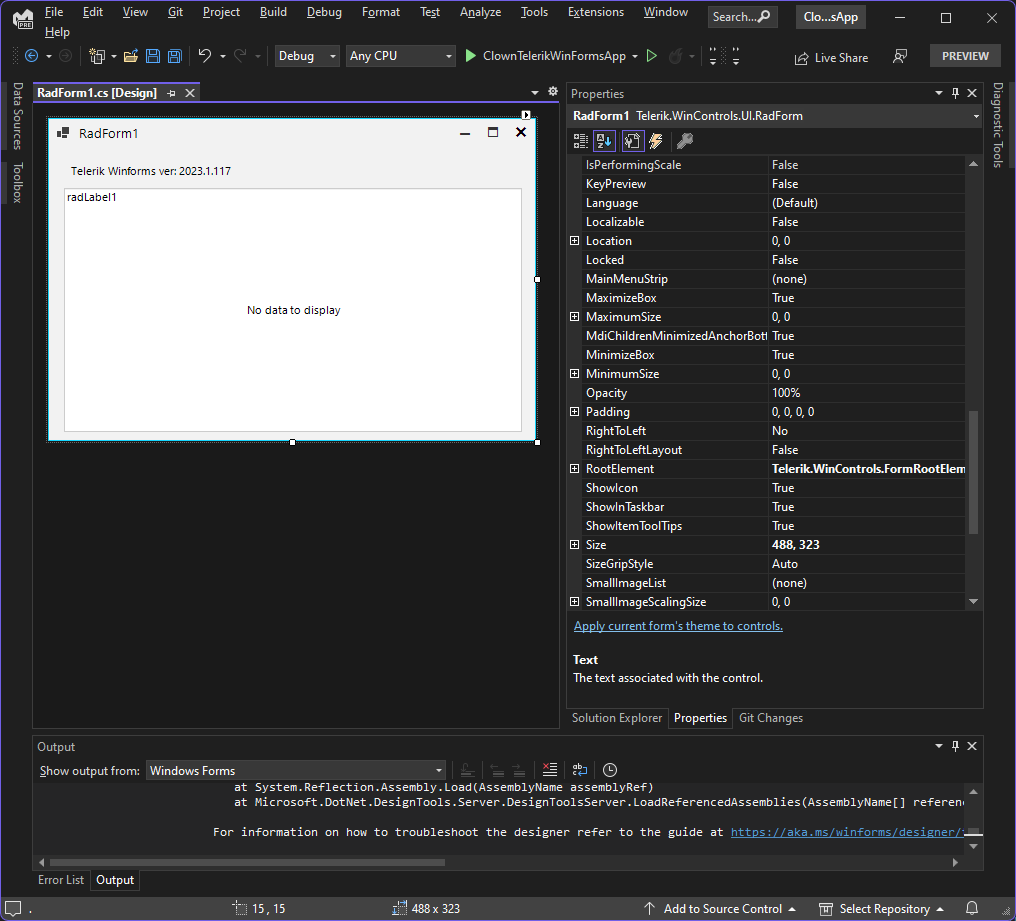Expand the Size property

[574, 545]
